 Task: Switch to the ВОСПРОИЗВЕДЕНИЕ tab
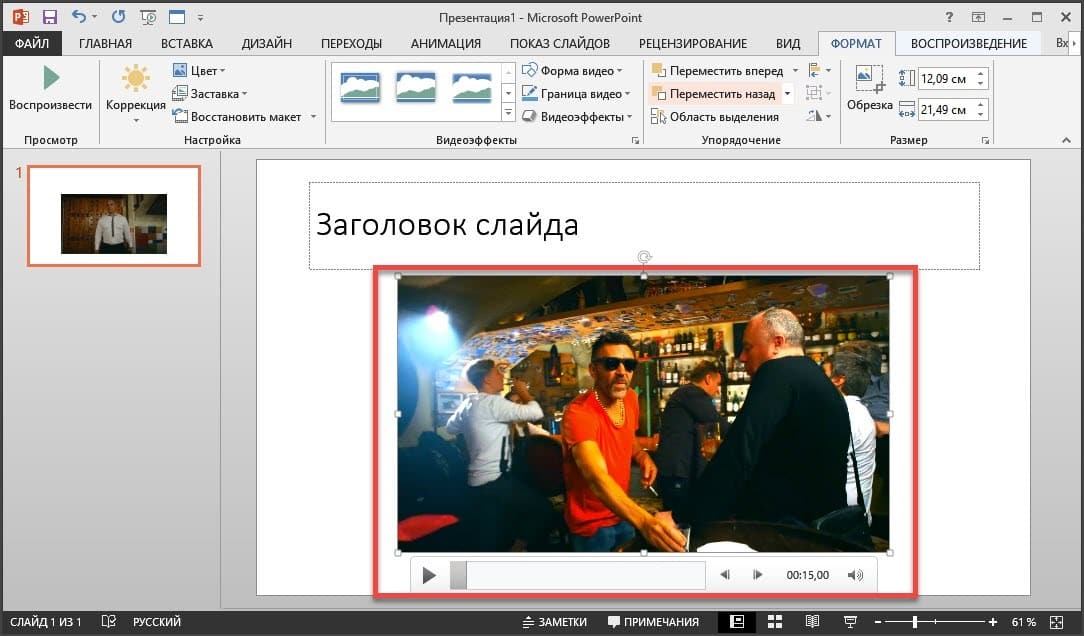click(969, 44)
